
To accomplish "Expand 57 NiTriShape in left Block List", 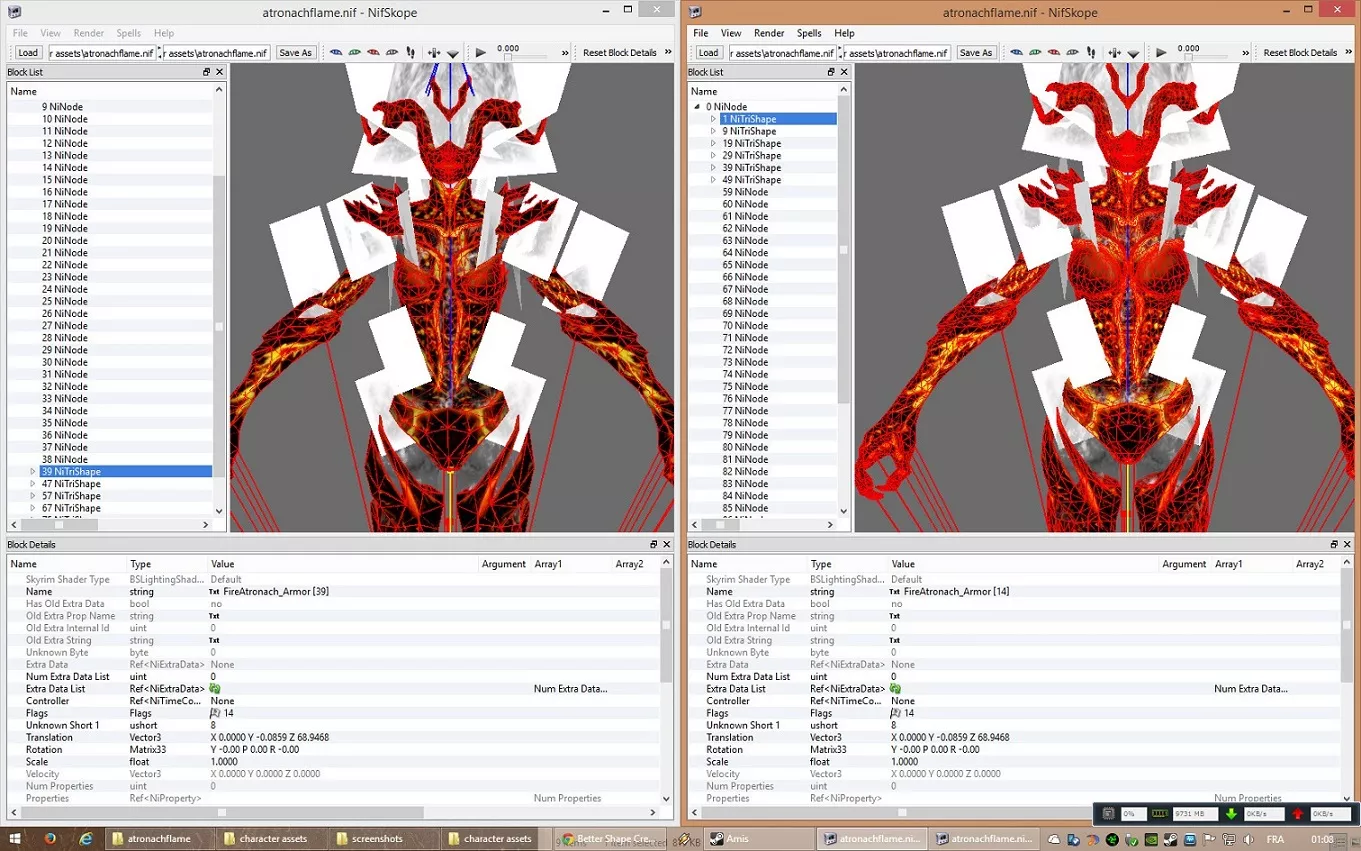I will [x=33, y=496].
